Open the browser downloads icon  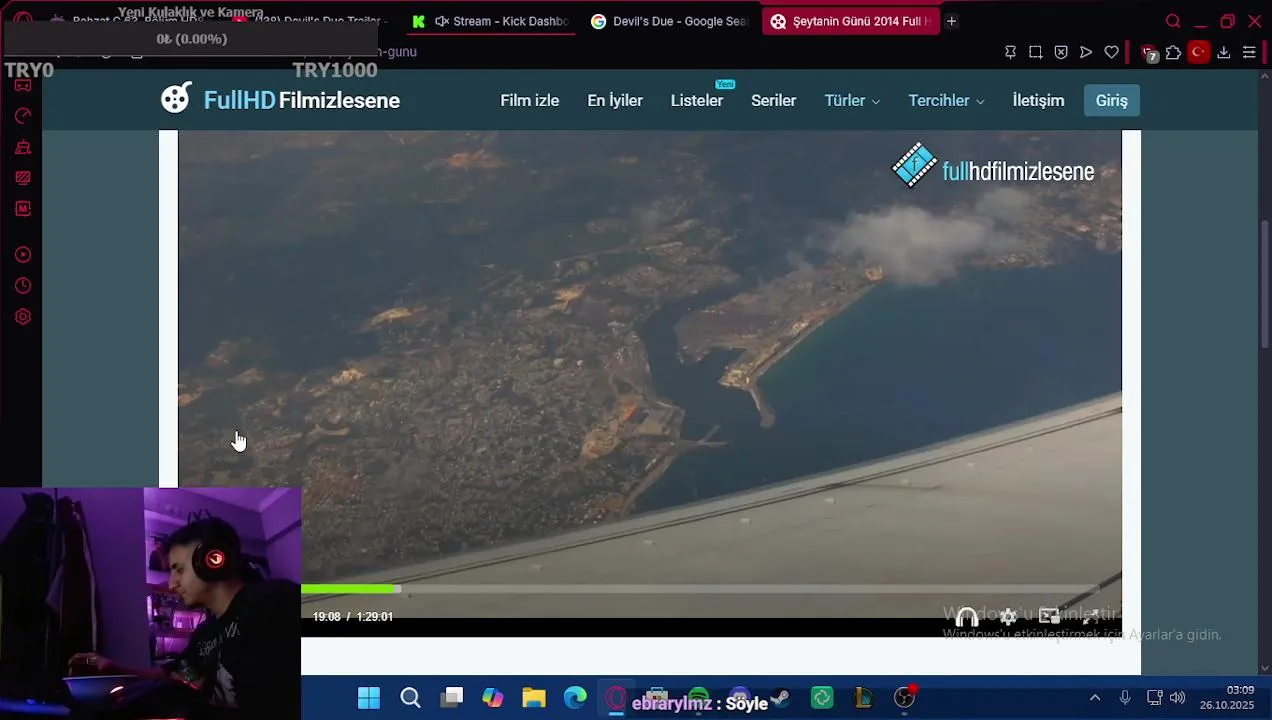1223,52
